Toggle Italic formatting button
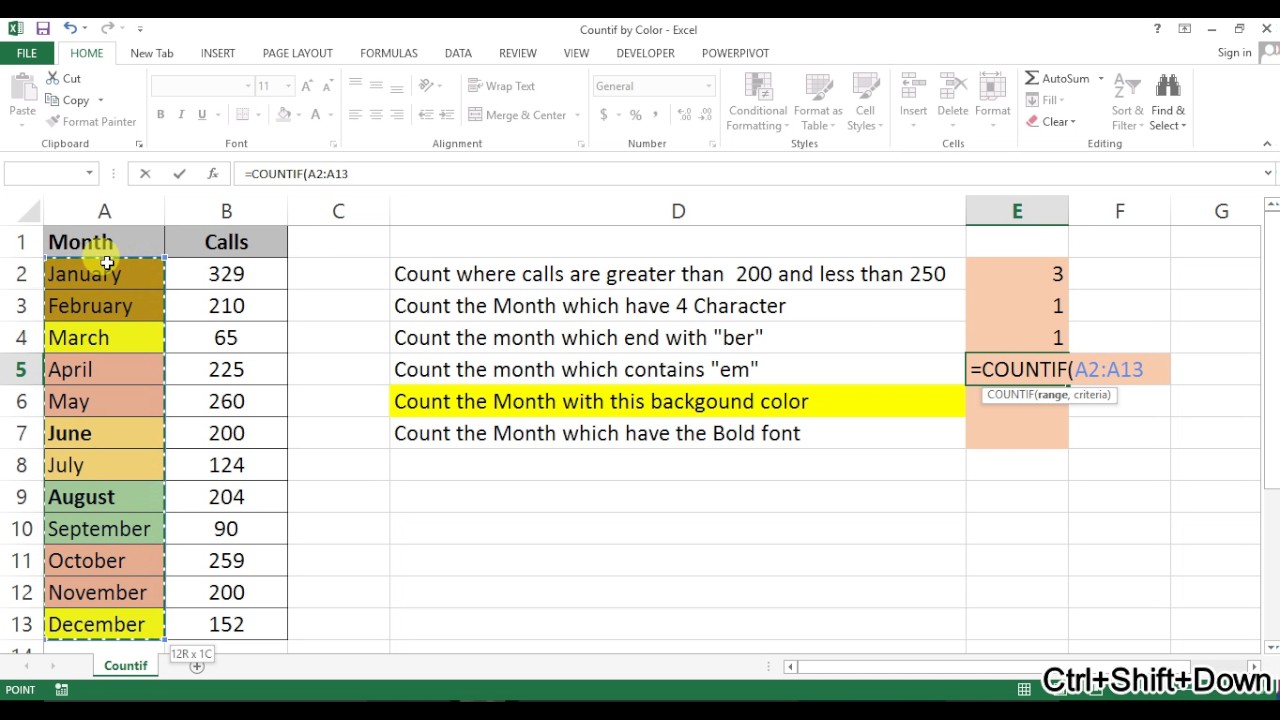Screen dimensions: 1280x720 pyautogui.click(x=181, y=115)
